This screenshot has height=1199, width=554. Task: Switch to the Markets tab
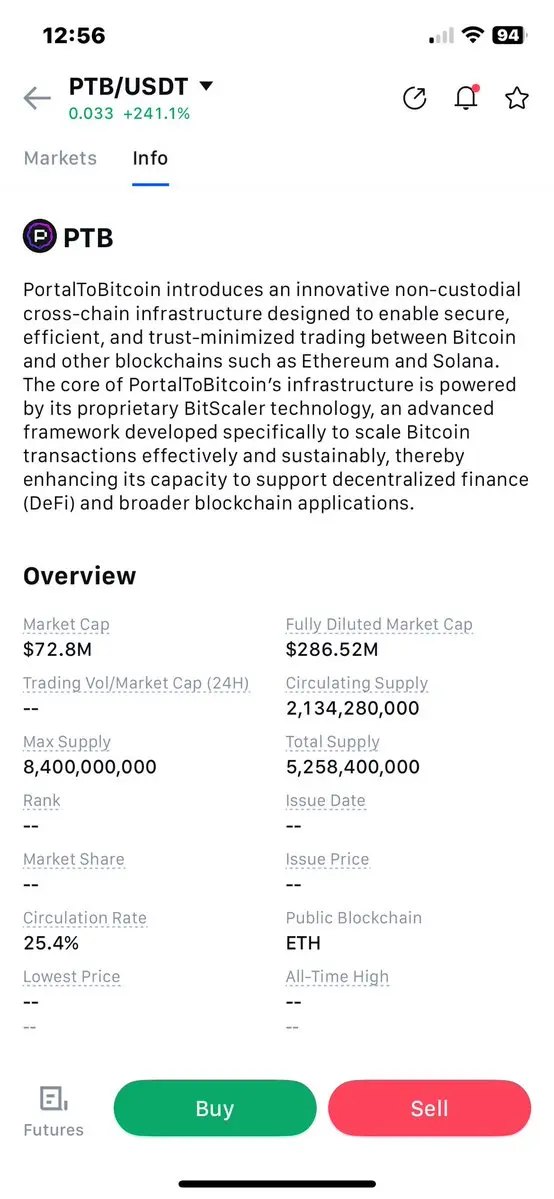pos(60,158)
